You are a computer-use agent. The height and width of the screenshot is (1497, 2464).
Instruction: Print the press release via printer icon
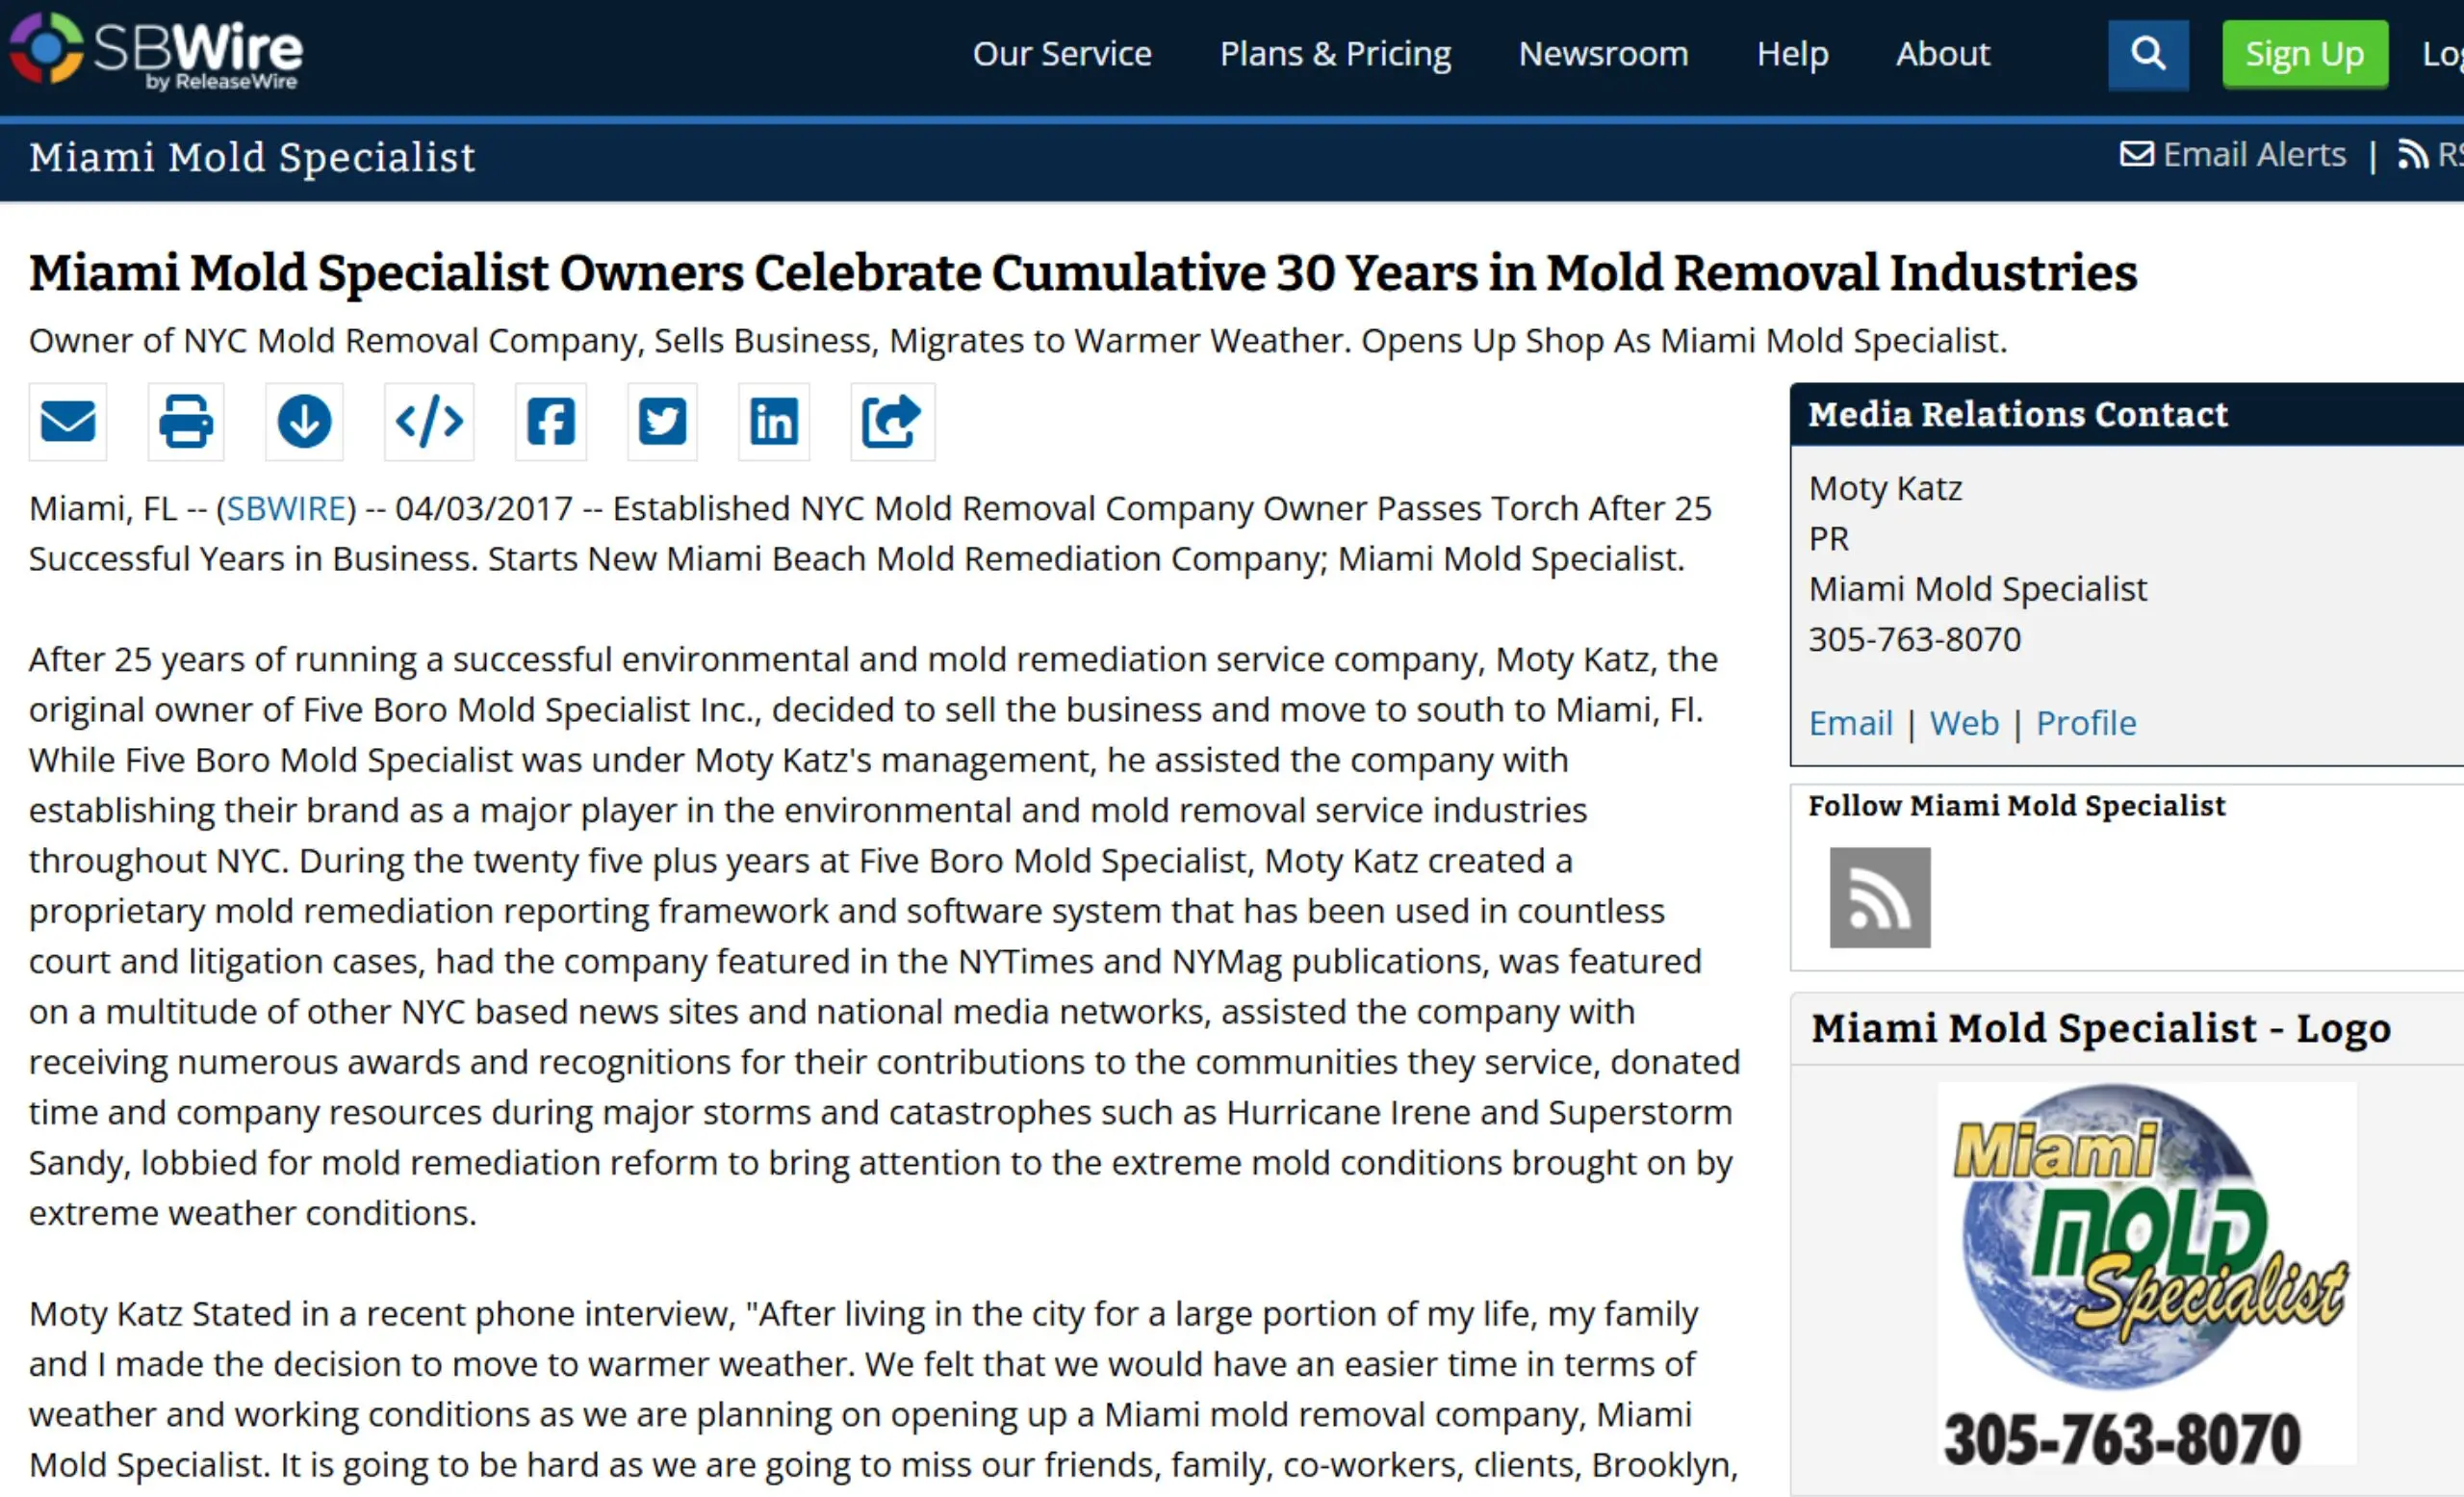coord(186,421)
